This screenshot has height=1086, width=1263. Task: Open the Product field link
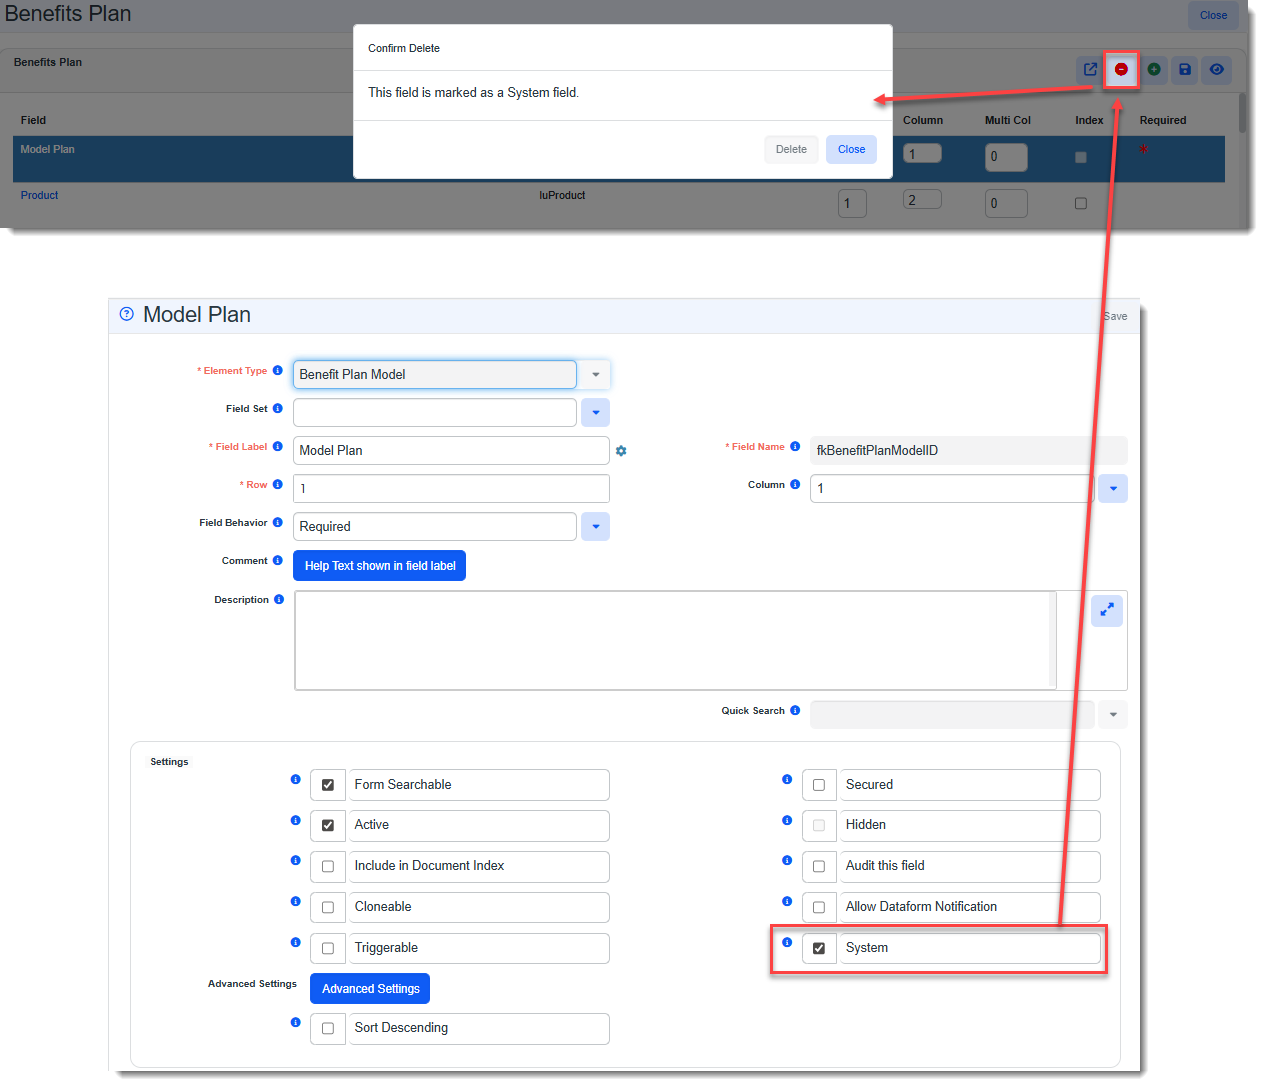coord(40,195)
